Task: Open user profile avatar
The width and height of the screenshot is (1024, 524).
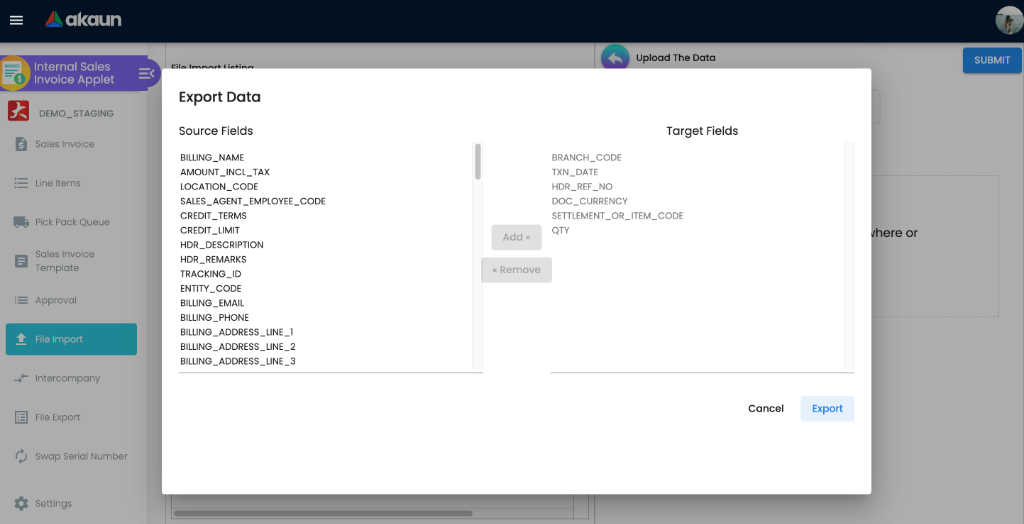Action: pyautogui.click(x=1008, y=20)
